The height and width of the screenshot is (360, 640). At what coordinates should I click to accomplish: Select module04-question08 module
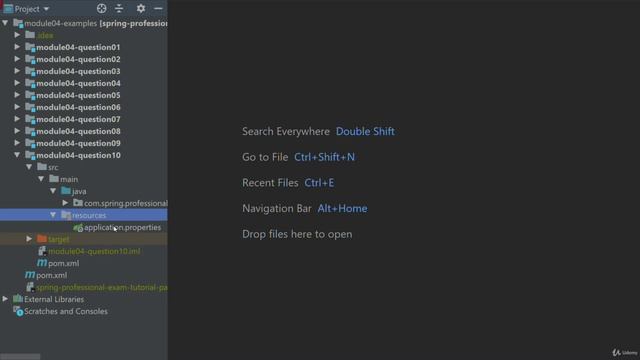[x=78, y=131]
